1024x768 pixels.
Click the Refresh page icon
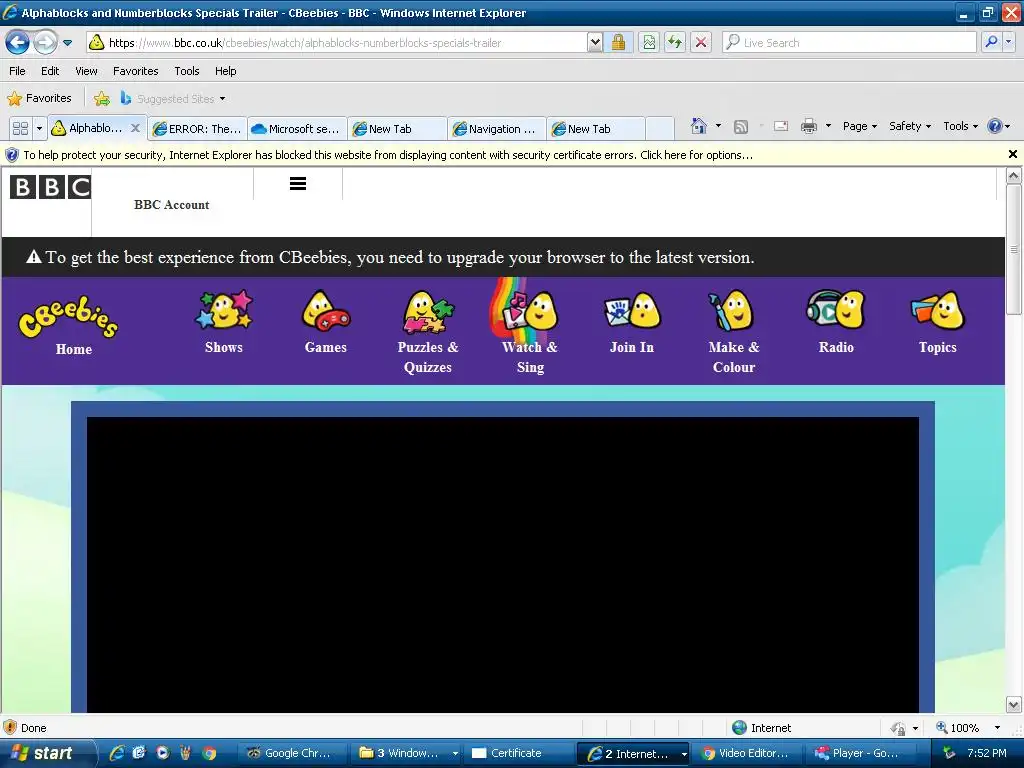(675, 43)
